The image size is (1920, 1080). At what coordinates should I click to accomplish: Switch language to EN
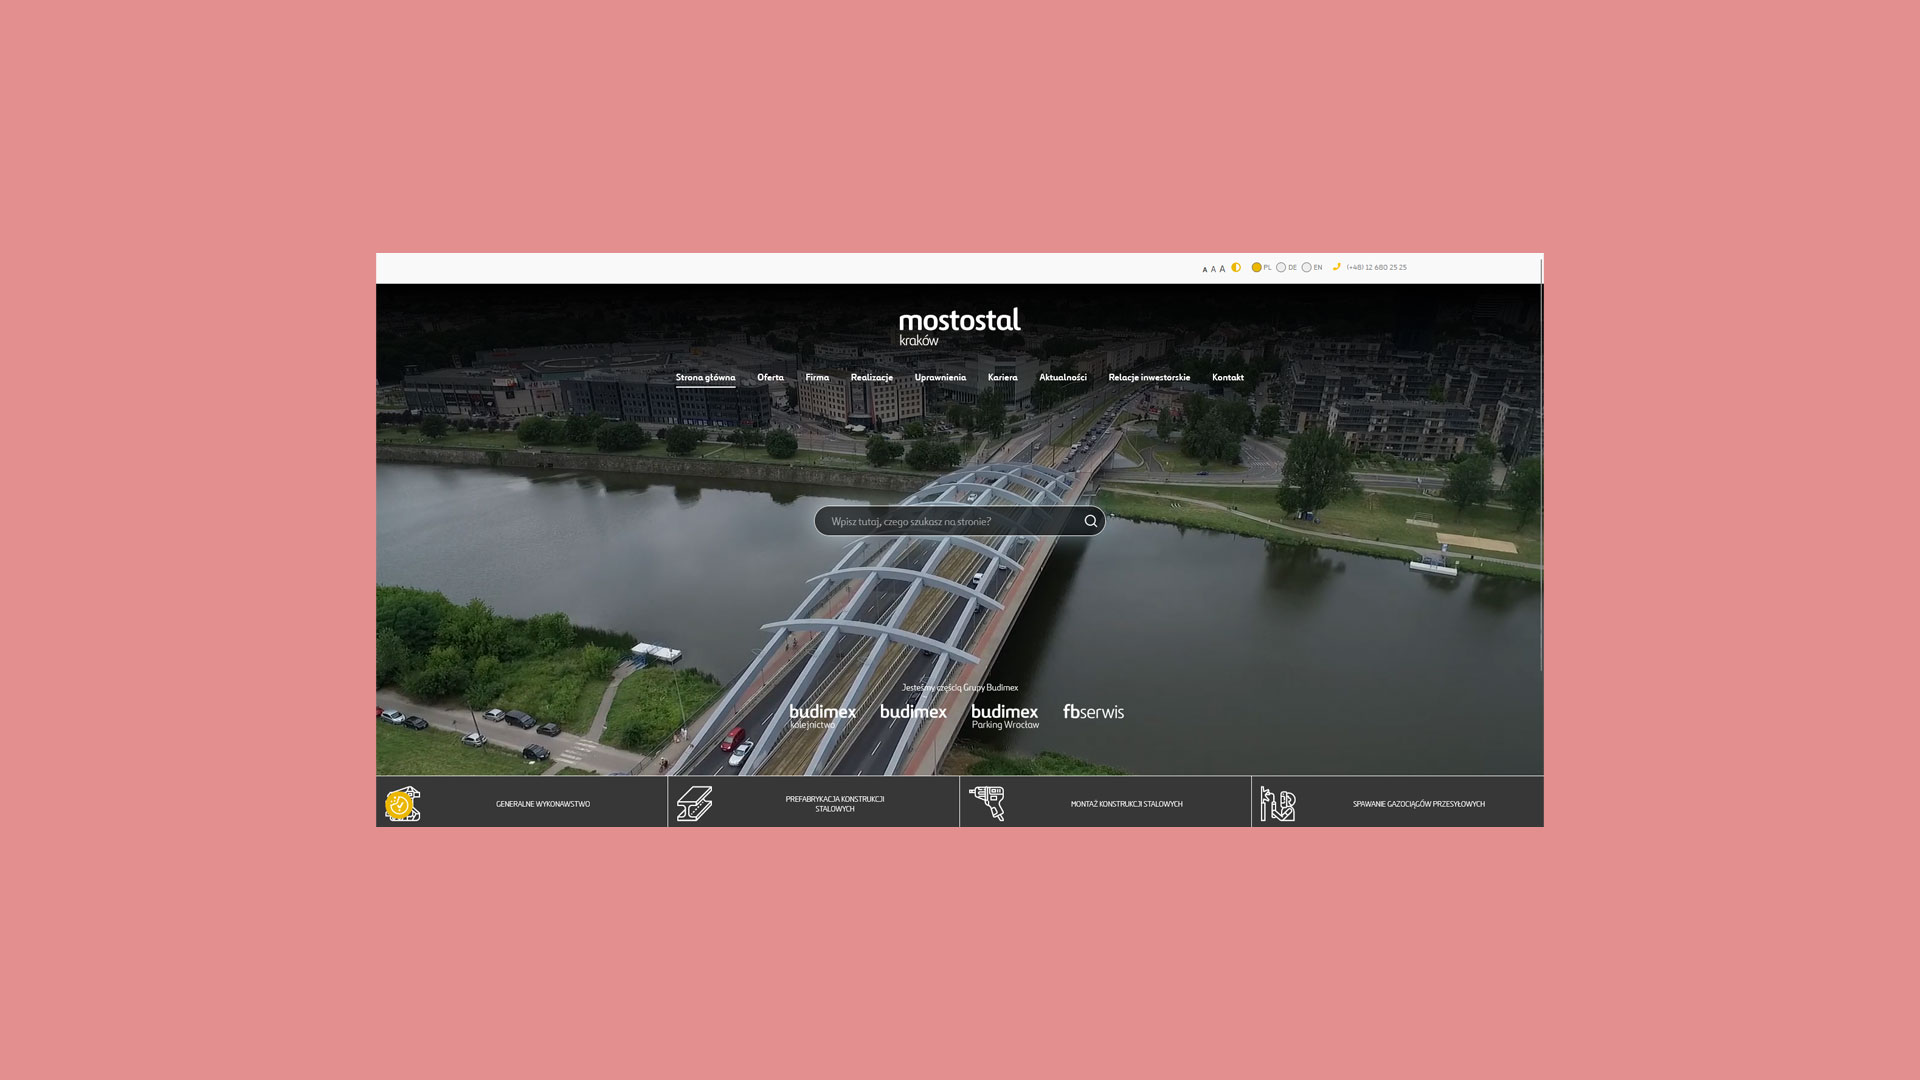1306,267
